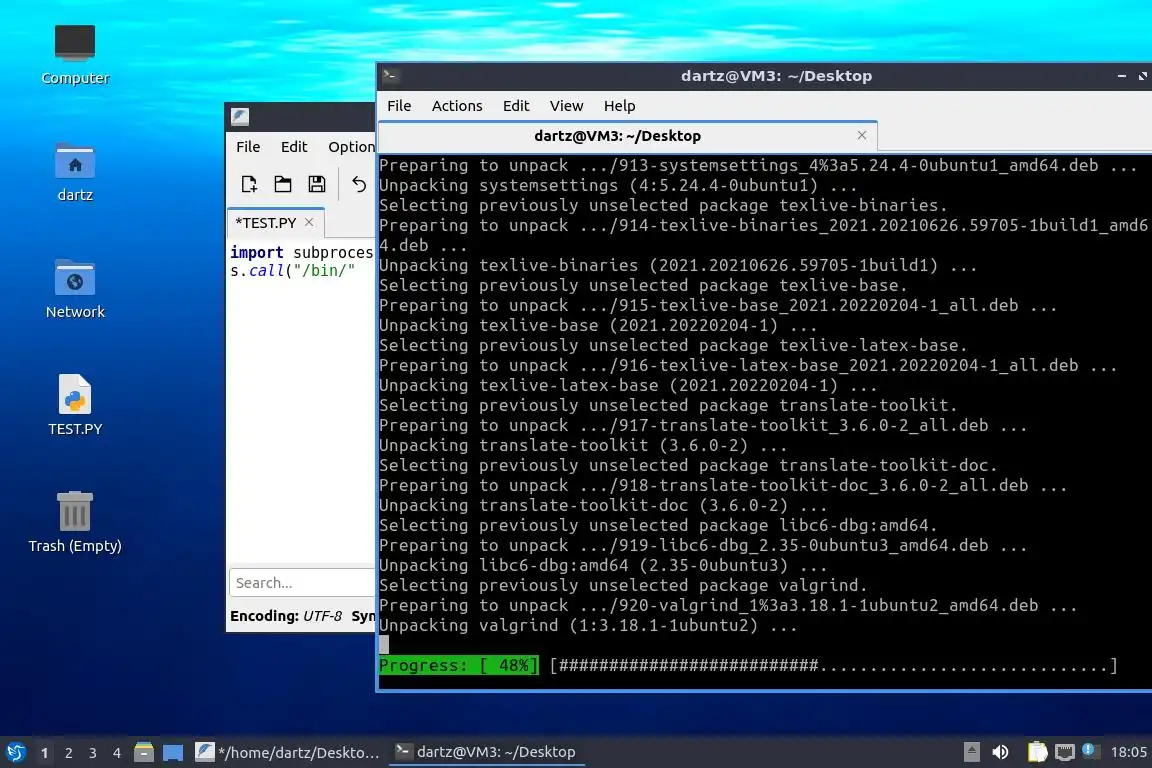The image size is (1152, 768).
Task: Click the 18:05 clock in the tray
Action: click(1128, 752)
